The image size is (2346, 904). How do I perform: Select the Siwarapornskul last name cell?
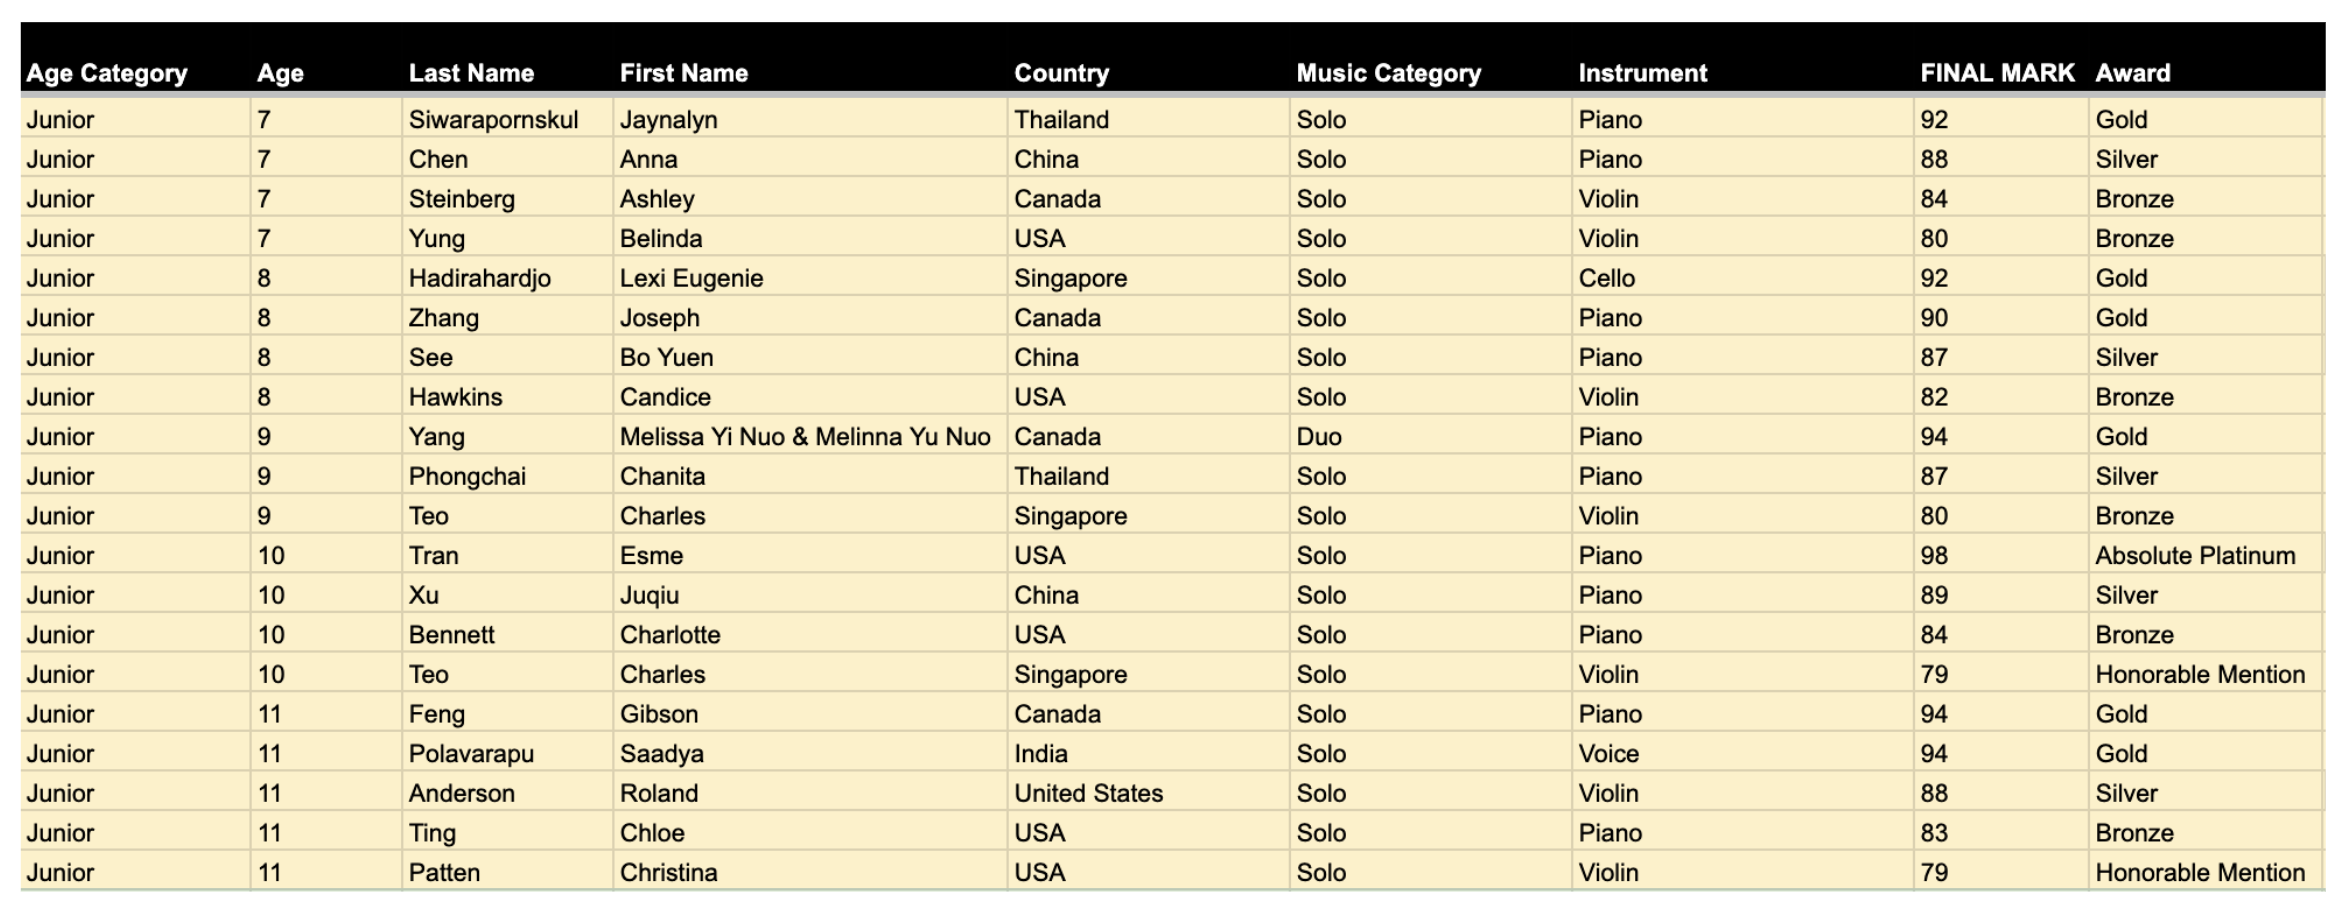[x=507, y=119]
